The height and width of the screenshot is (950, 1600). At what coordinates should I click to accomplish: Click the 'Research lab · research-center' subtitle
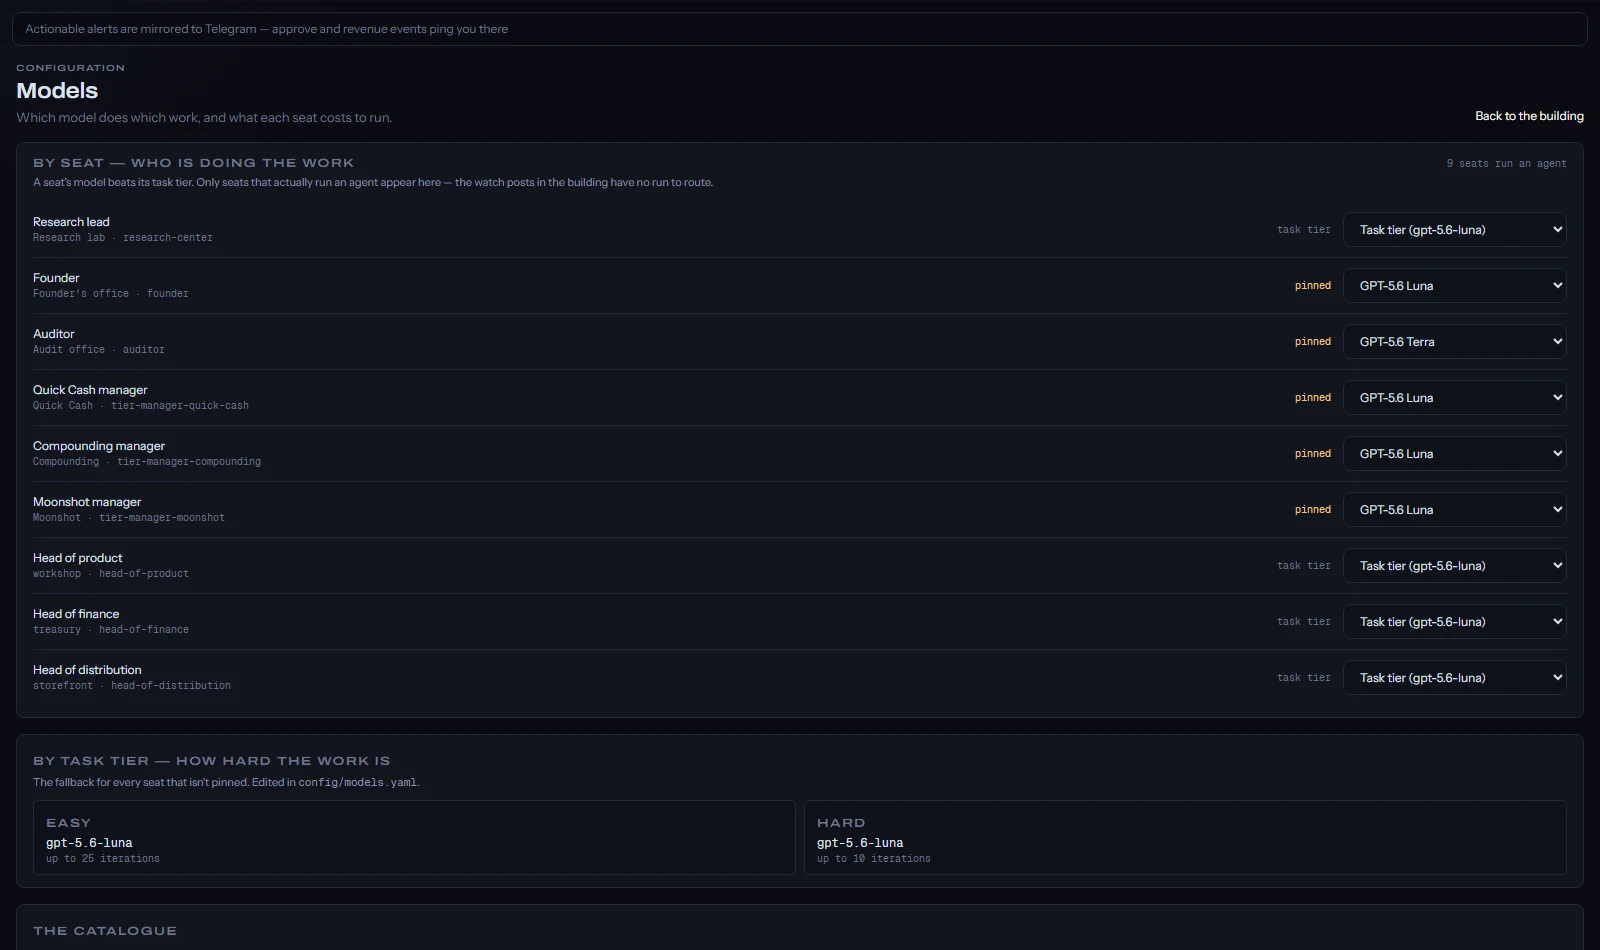123,238
